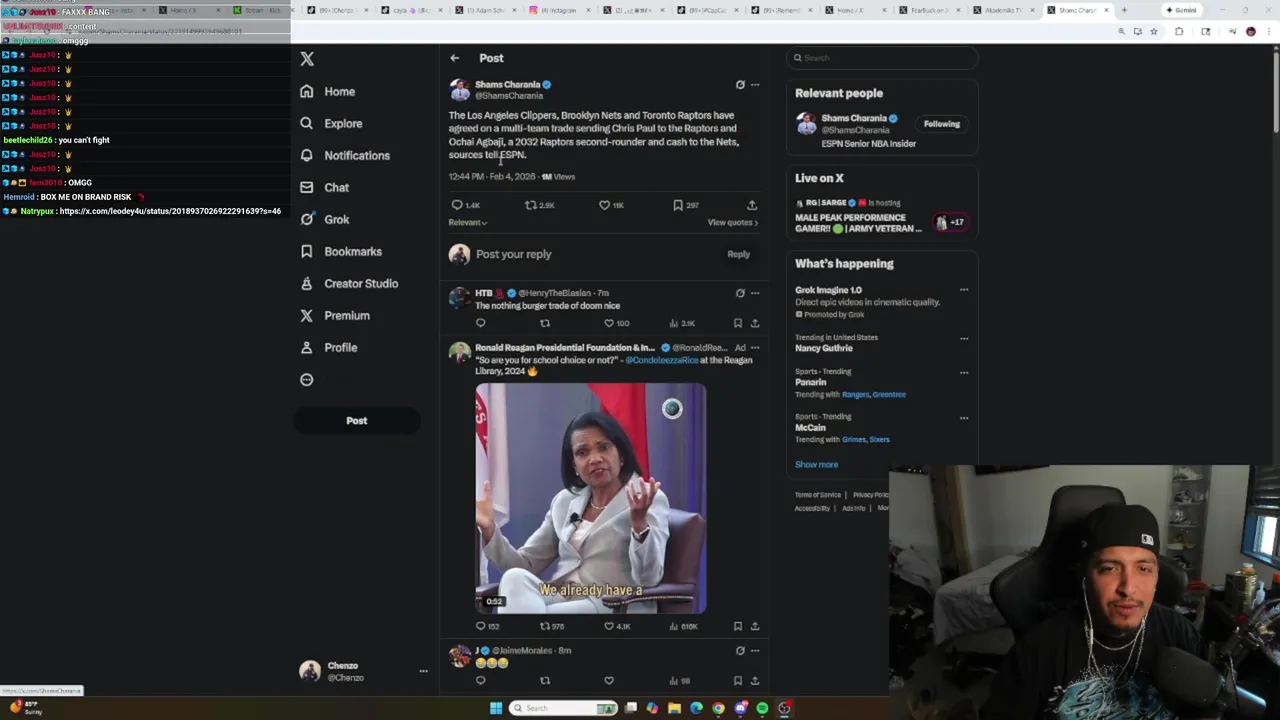The height and width of the screenshot is (720, 1280).
Task: Click the X search field
Action: pyautogui.click(x=882, y=58)
